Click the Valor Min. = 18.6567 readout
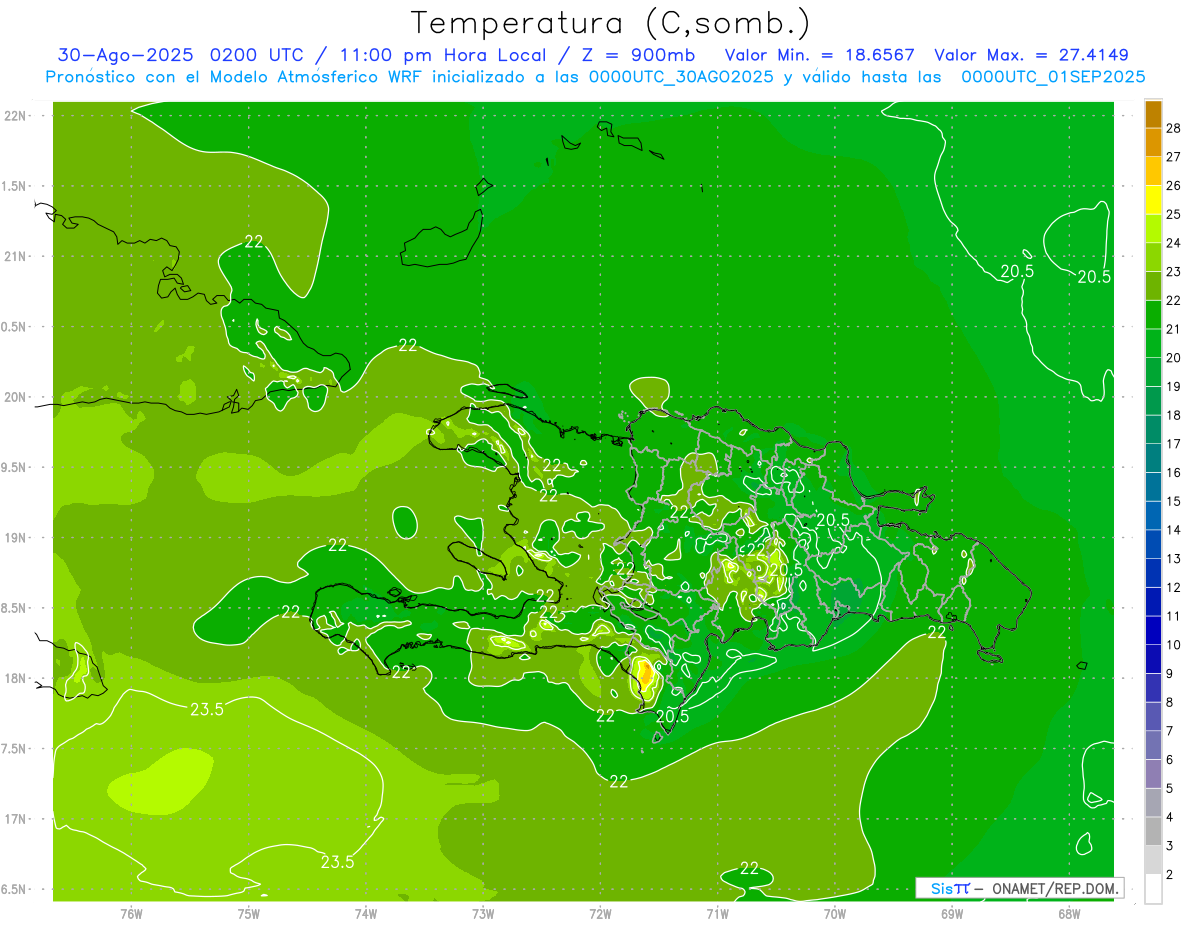1200x927 pixels. click(821, 55)
